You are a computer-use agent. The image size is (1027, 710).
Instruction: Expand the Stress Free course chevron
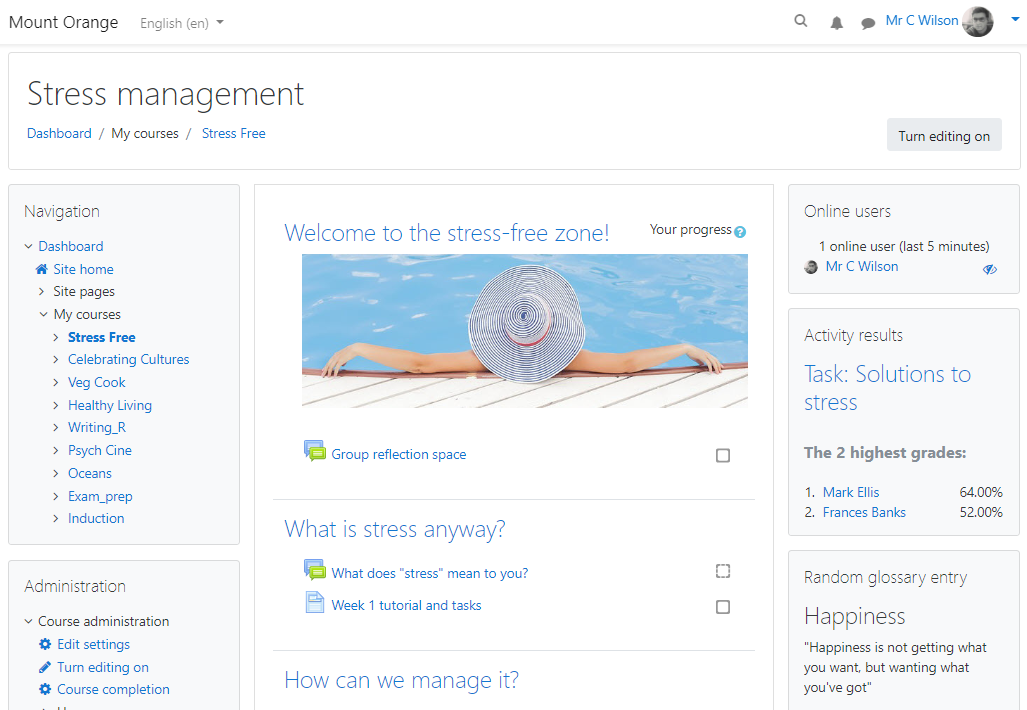[x=56, y=337]
